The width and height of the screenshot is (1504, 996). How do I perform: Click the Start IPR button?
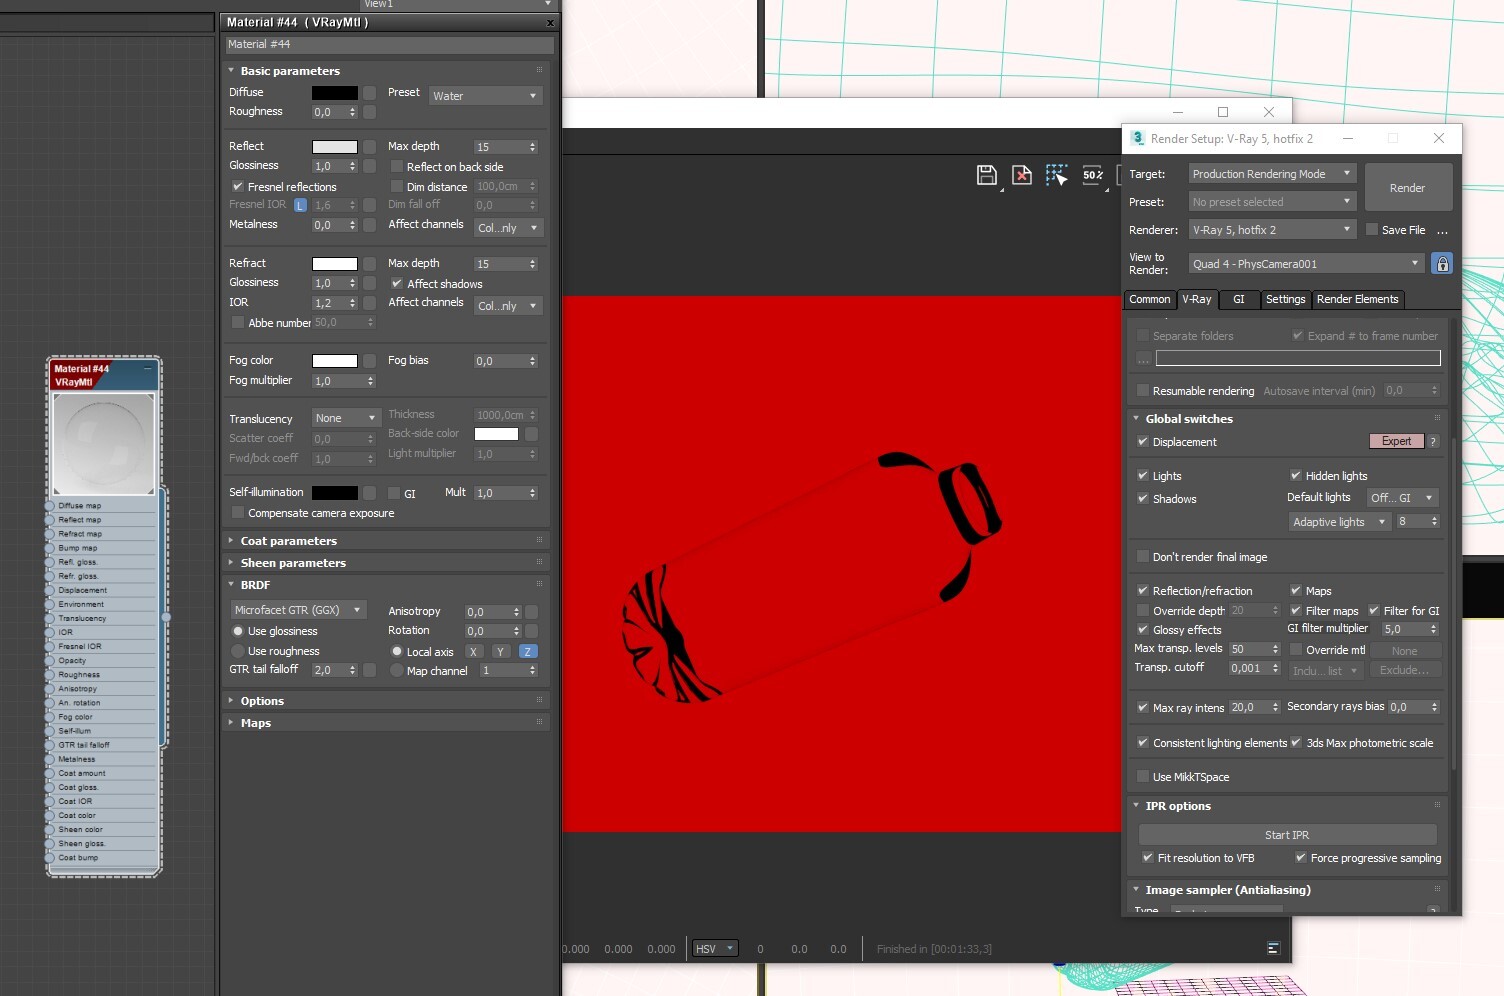click(x=1287, y=835)
